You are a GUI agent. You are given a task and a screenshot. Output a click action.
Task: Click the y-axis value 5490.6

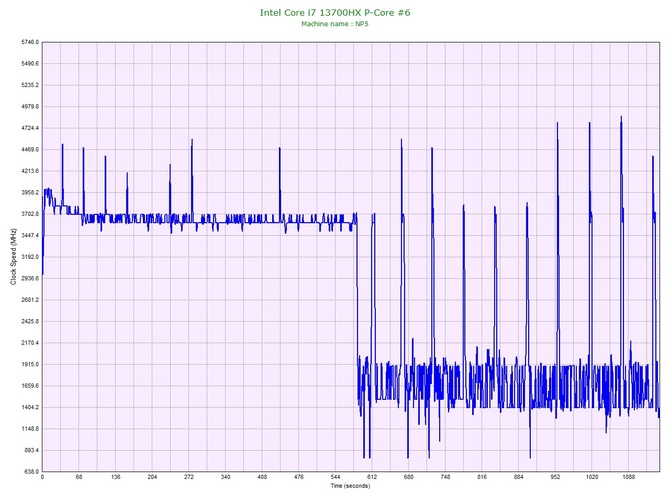click(30, 64)
